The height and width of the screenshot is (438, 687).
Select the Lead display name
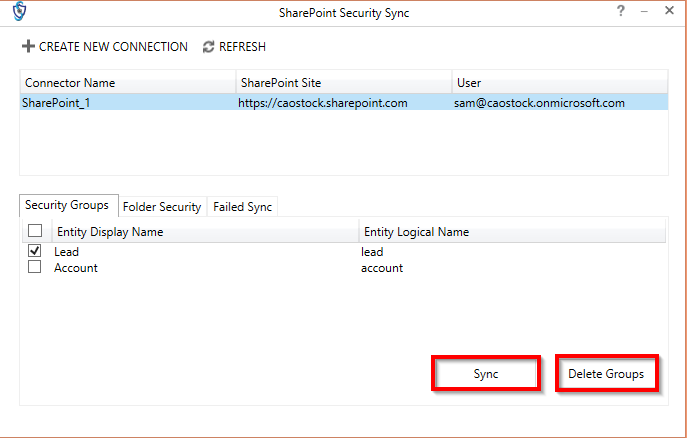tap(67, 252)
